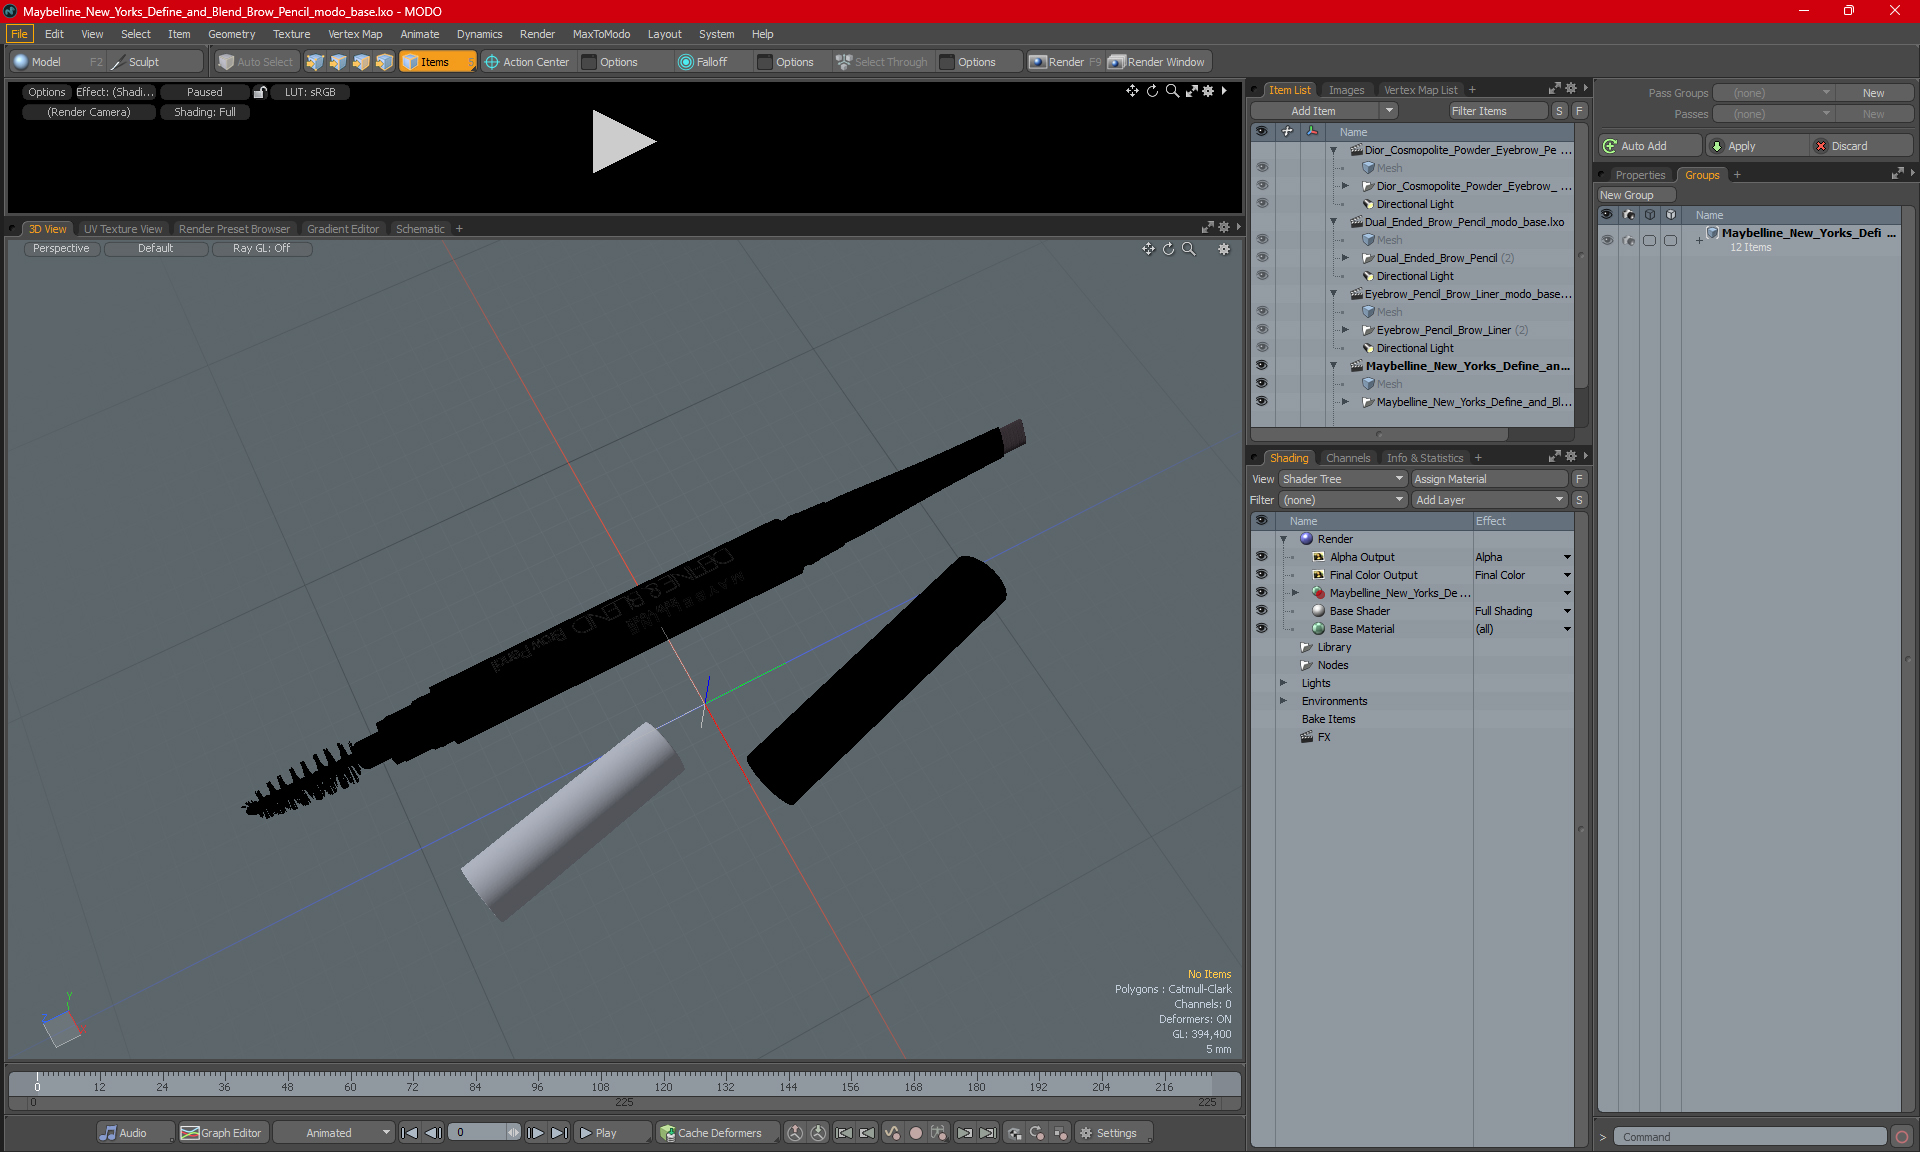Expand Maybelline material in Shader Tree
This screenshot has height=1152, width=1920.
coord(1295,593)
